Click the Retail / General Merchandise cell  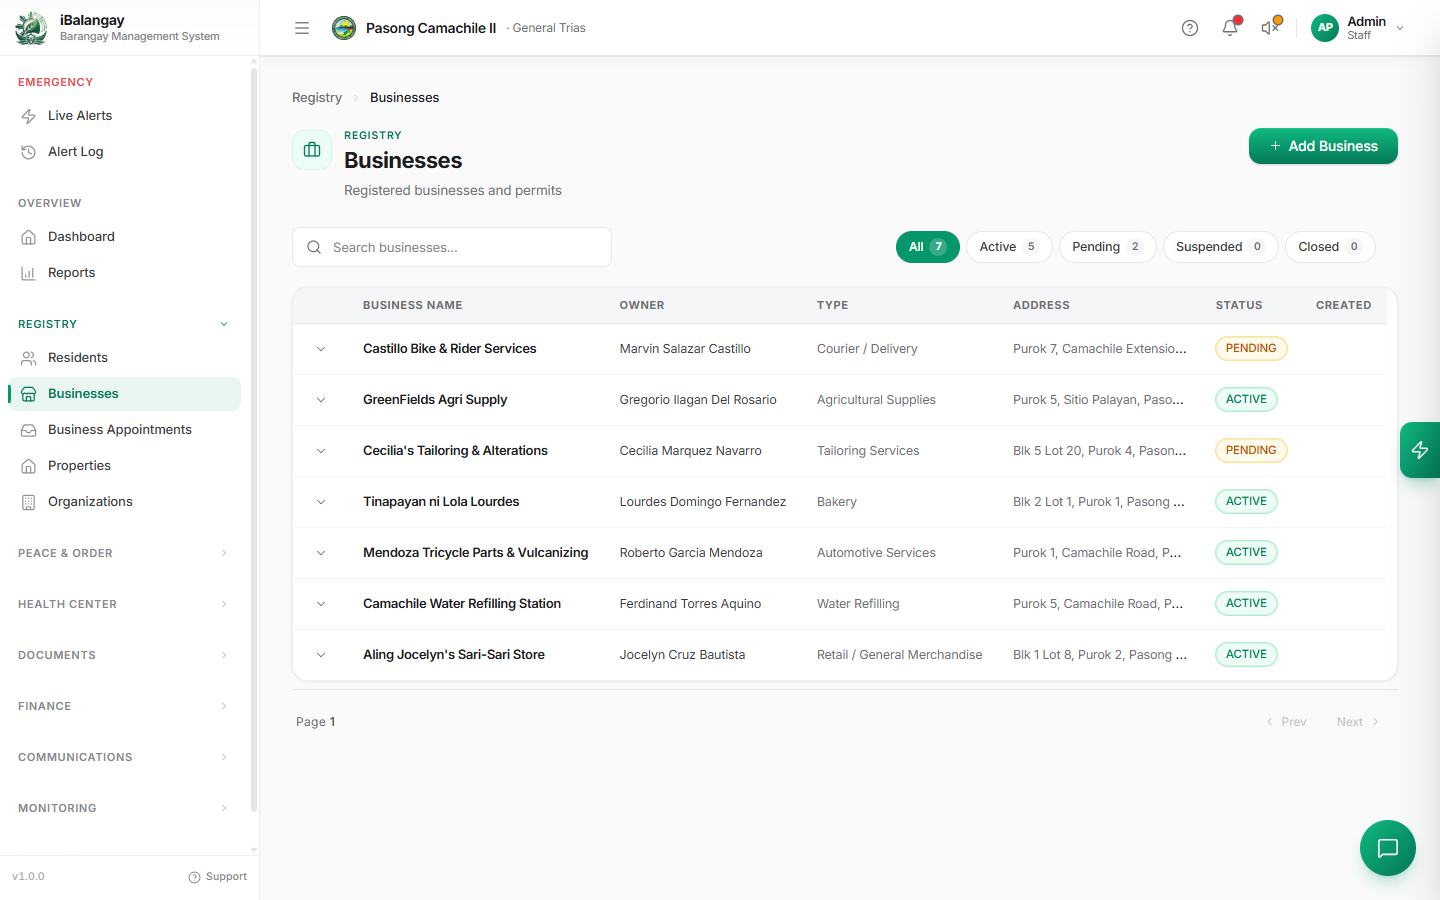(900, 655)
